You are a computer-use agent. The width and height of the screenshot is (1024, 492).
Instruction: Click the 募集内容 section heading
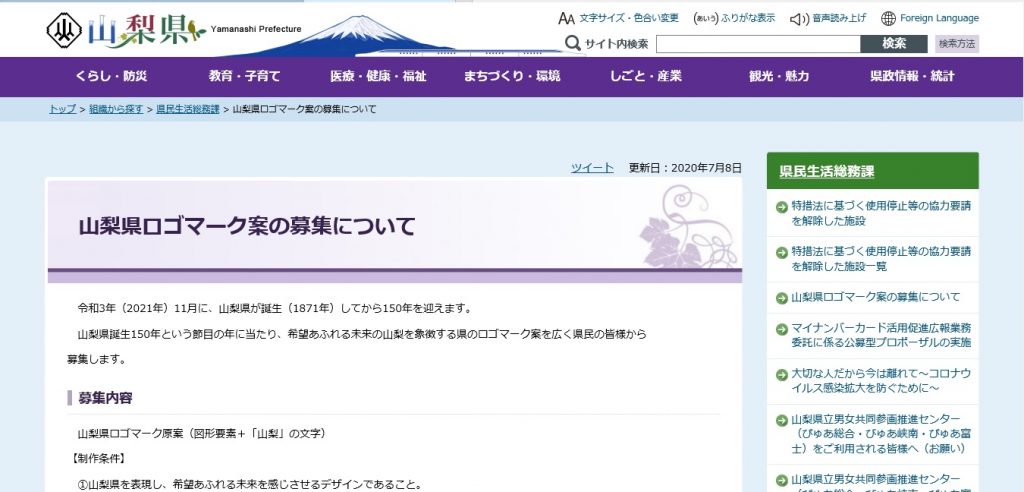tap(105, 398)
